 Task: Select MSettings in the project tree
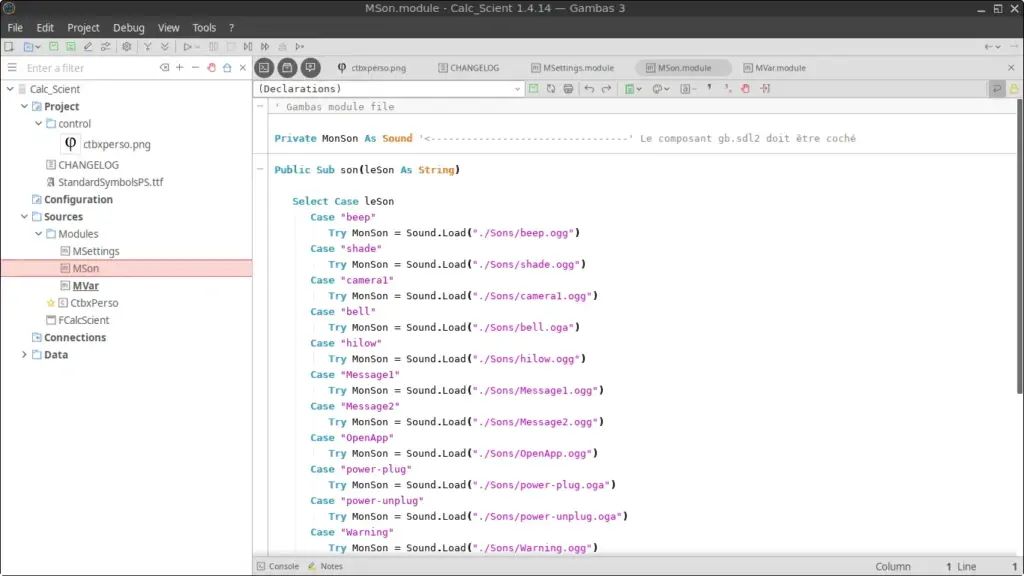pos(95,251)
